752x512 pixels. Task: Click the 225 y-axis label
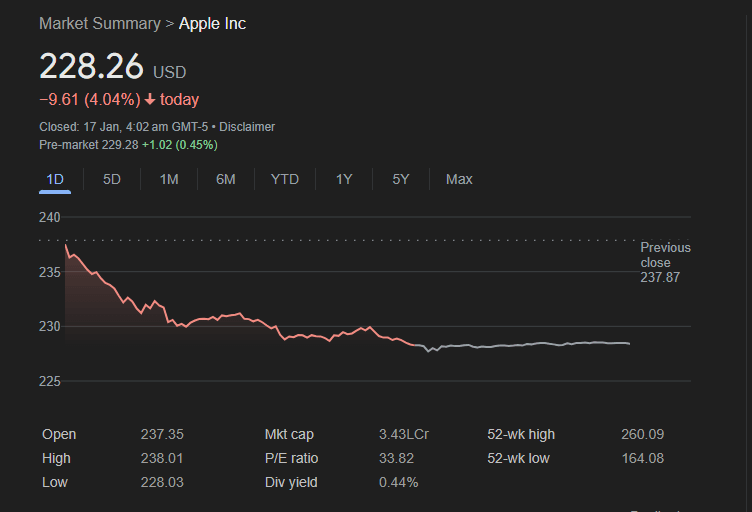pyautogui.click(x=50, y=382)
